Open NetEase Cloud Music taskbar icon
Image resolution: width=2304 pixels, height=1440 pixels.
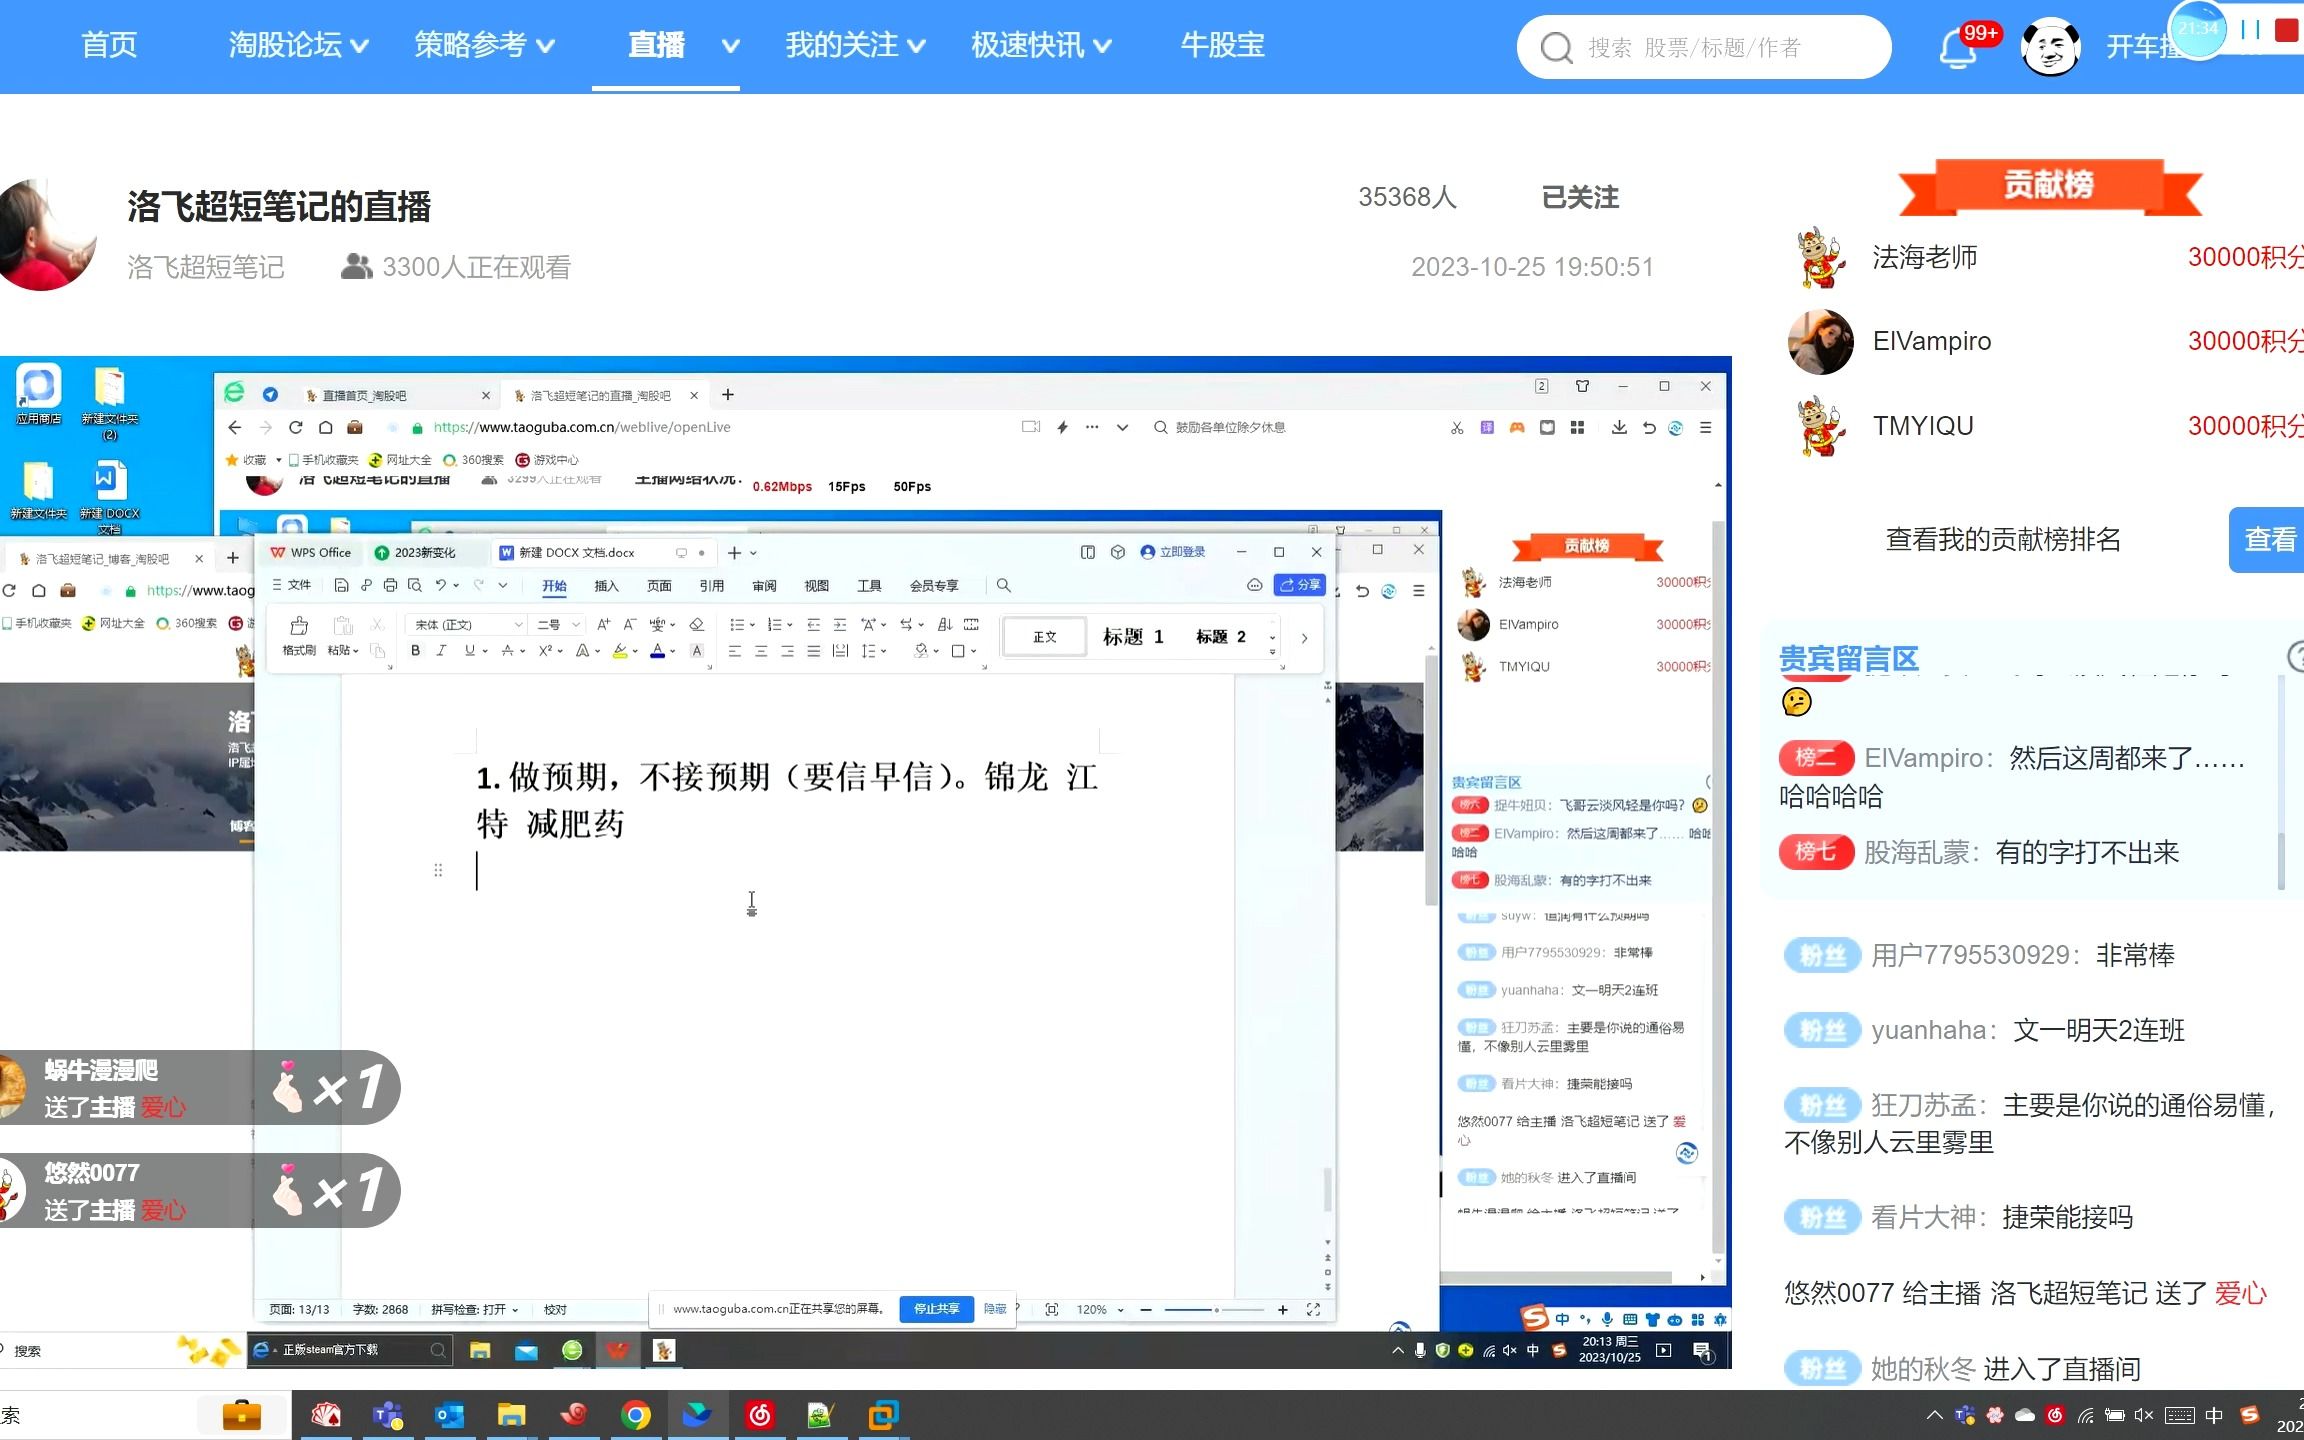(760, 1415)
